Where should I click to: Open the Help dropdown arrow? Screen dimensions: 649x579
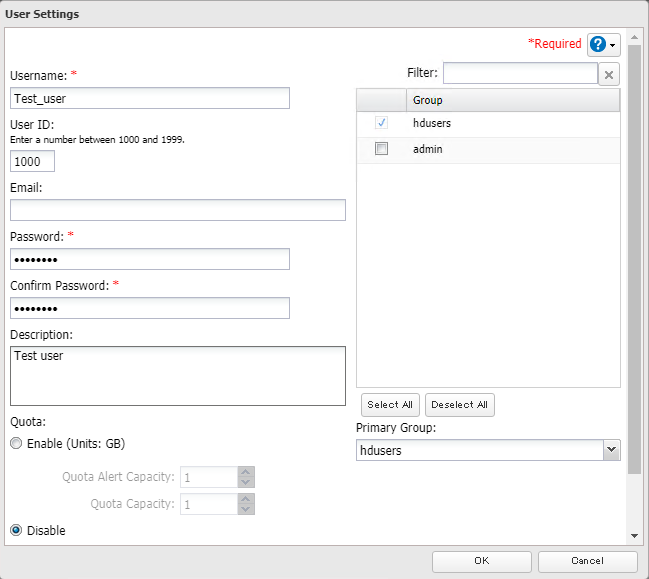pos(613,45)
